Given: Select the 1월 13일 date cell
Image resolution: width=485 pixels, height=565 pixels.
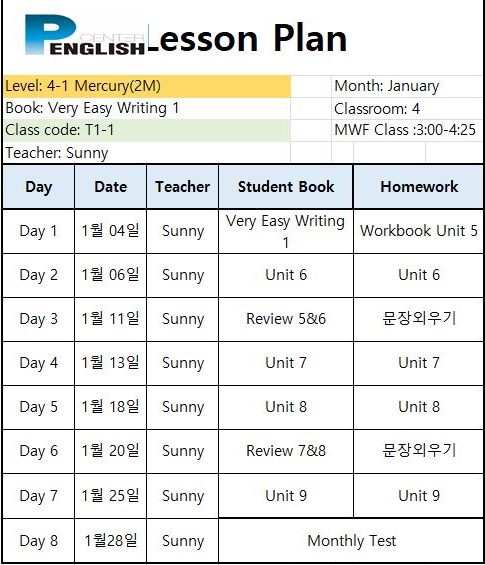Looking at the screenshot, I should click(x=111, y=363).
